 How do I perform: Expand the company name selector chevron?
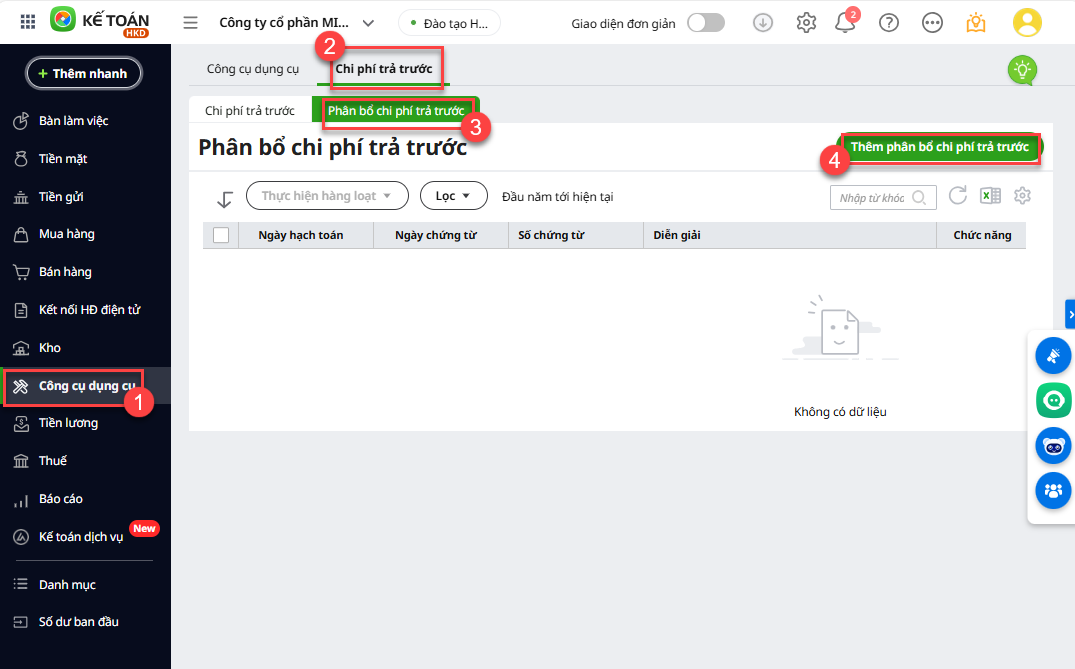coord(368,22)
